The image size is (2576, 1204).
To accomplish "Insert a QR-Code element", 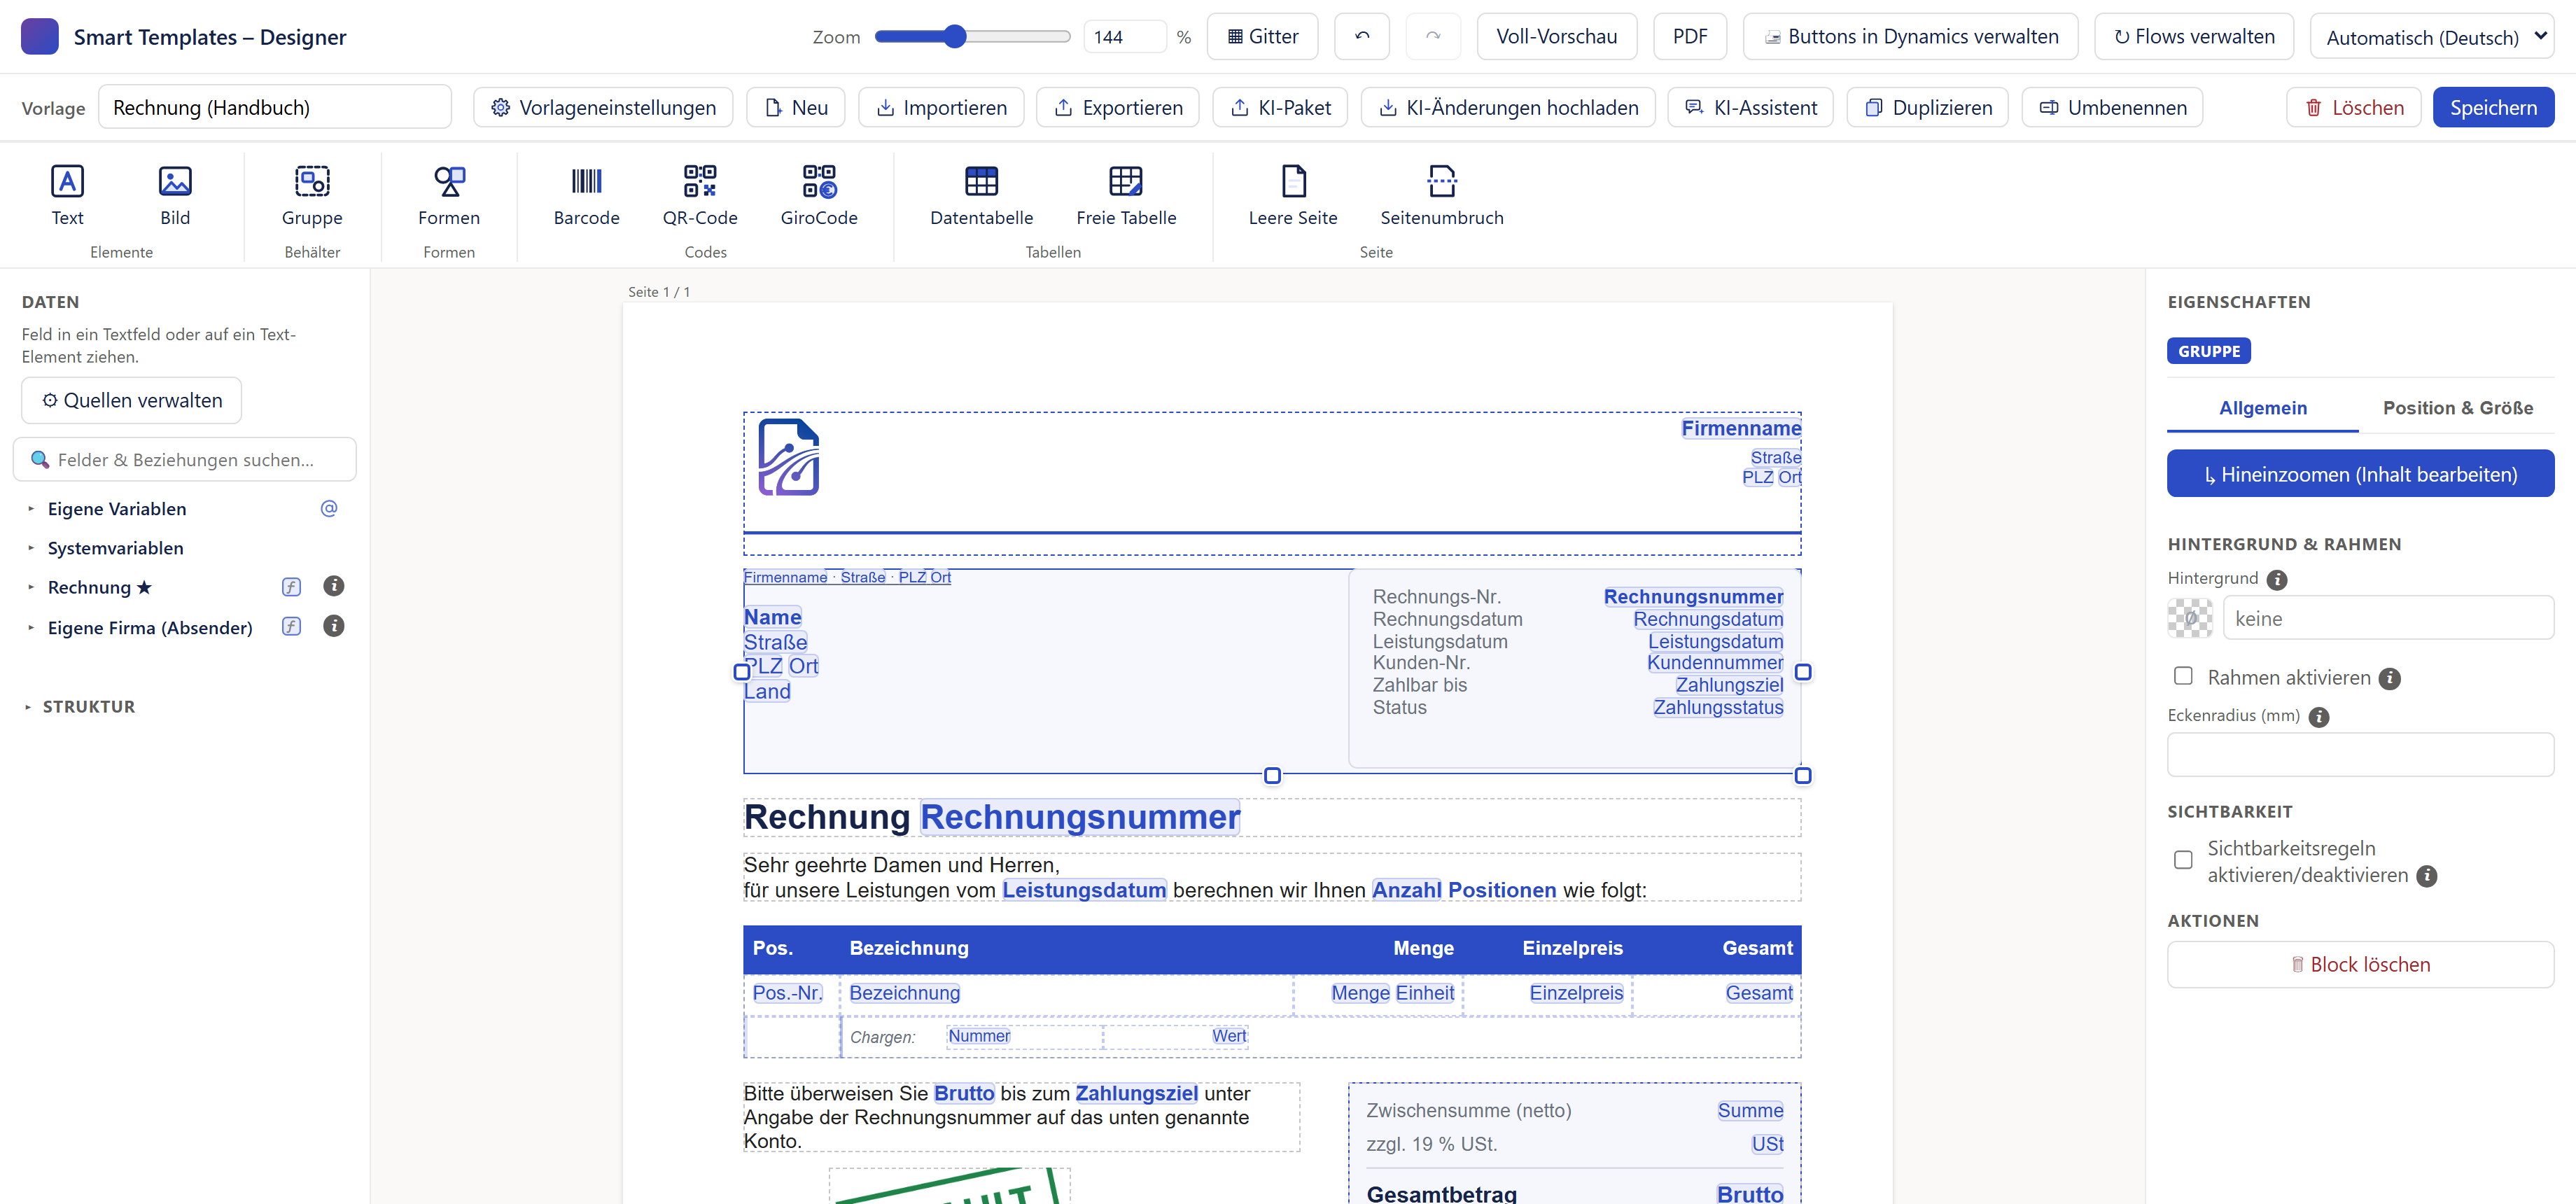I will coord(700,195).
